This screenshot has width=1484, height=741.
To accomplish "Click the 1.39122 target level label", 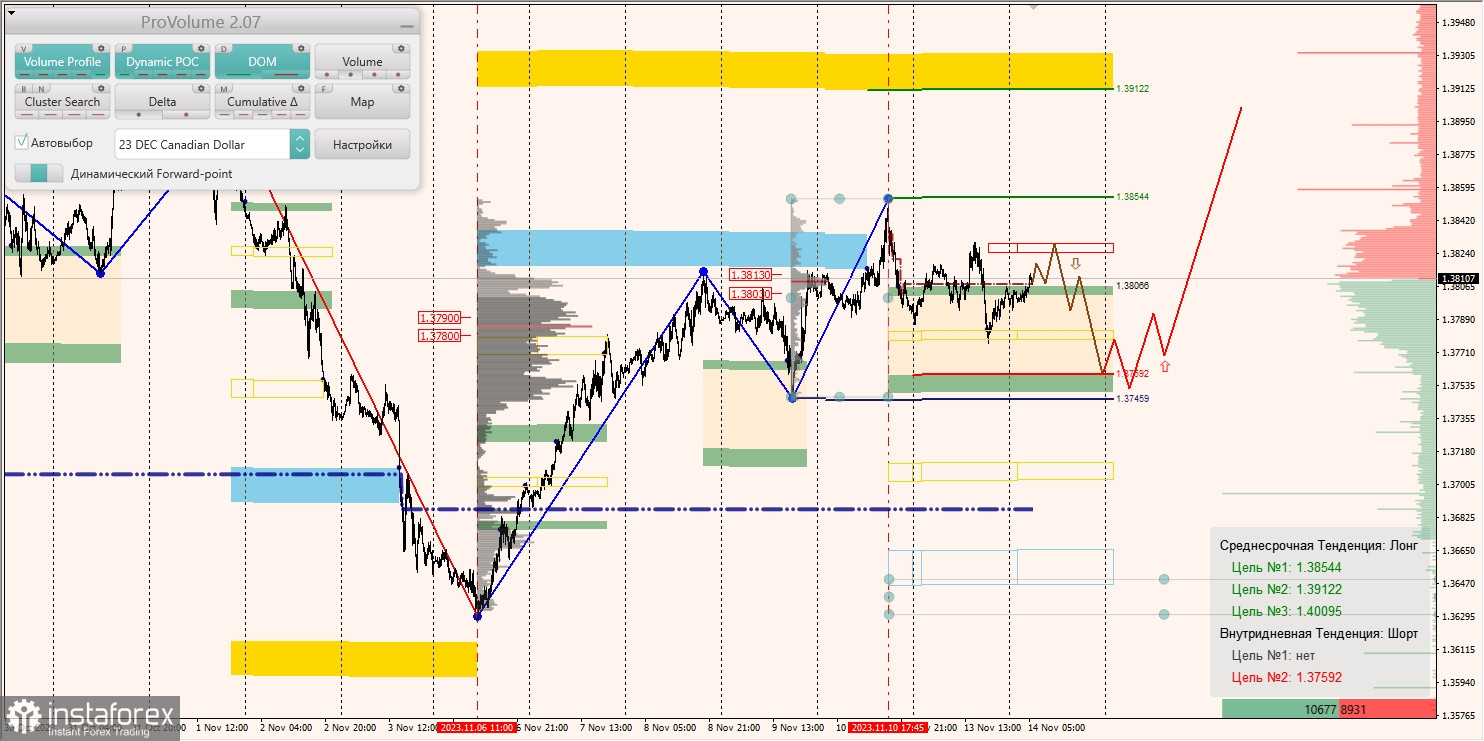I will 1133,89.
